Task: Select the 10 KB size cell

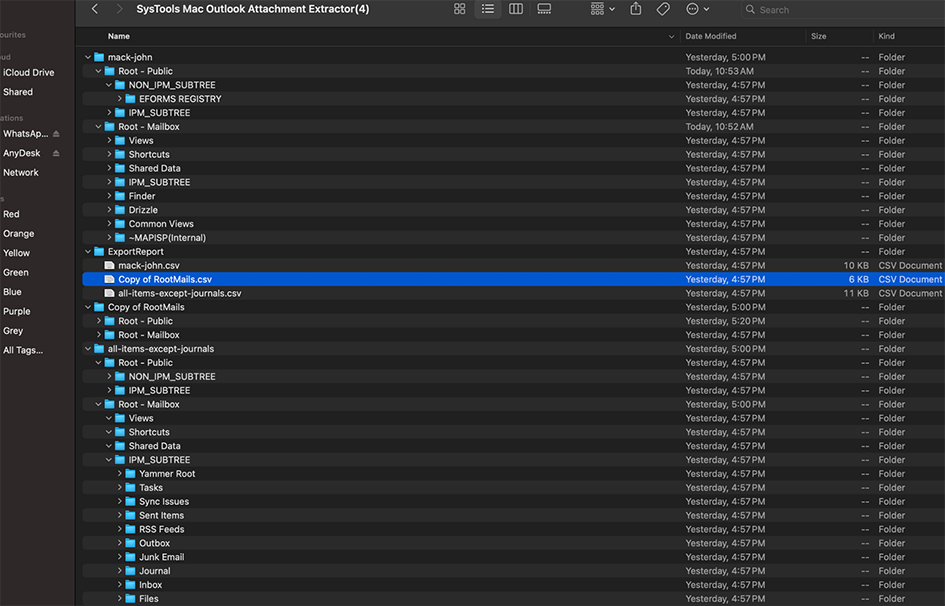Action: click(x=856, y=266)
